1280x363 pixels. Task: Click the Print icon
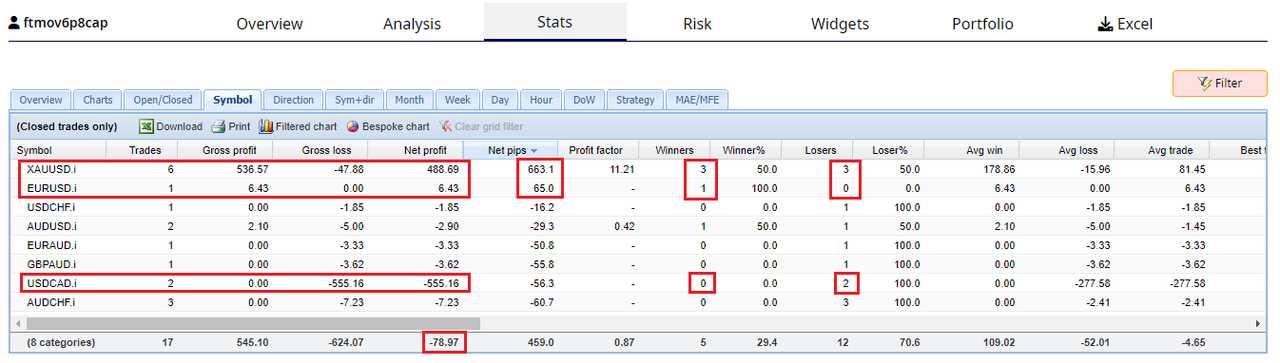point(218,127)
